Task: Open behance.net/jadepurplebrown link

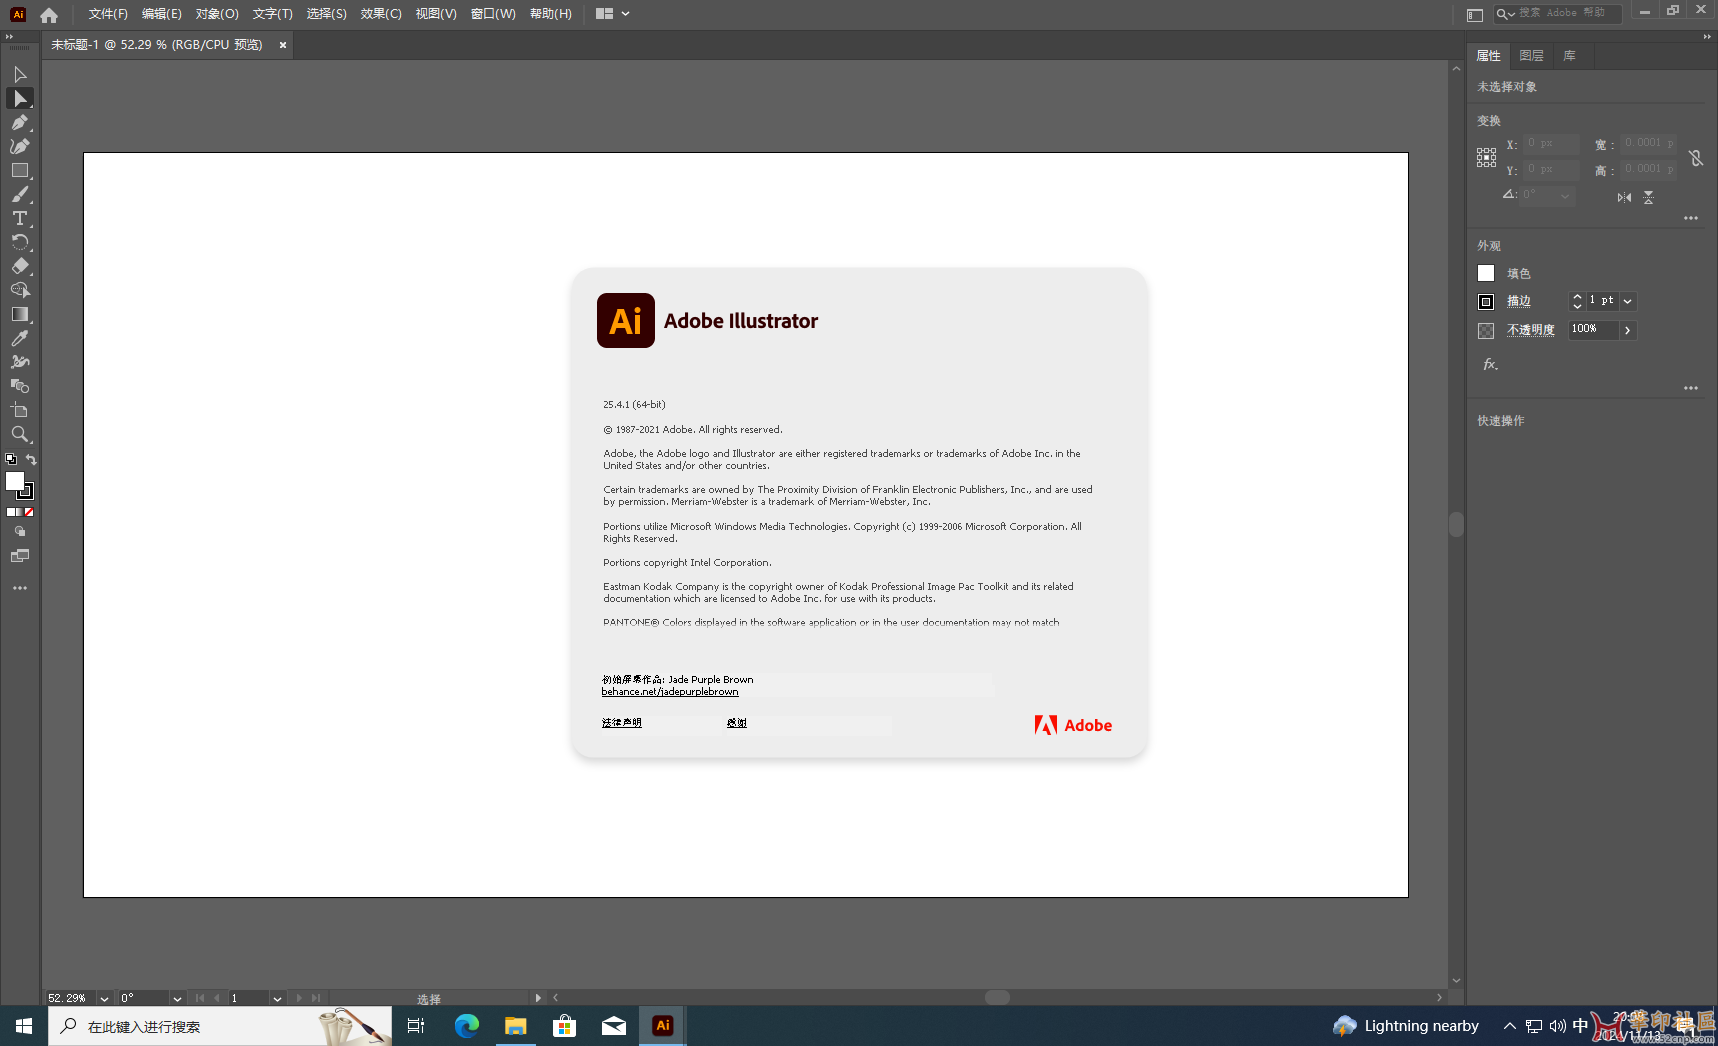Action: (x=670, y=692)
